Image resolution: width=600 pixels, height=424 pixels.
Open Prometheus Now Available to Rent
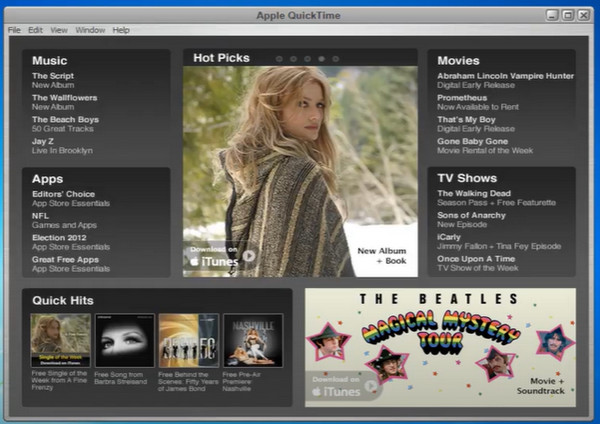478,102
